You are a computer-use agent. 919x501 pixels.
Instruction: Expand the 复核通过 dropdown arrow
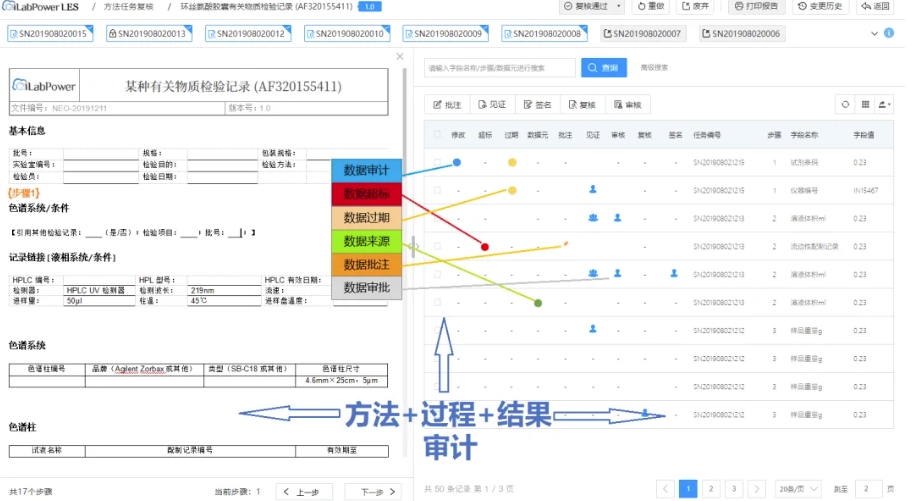point(619,7)
